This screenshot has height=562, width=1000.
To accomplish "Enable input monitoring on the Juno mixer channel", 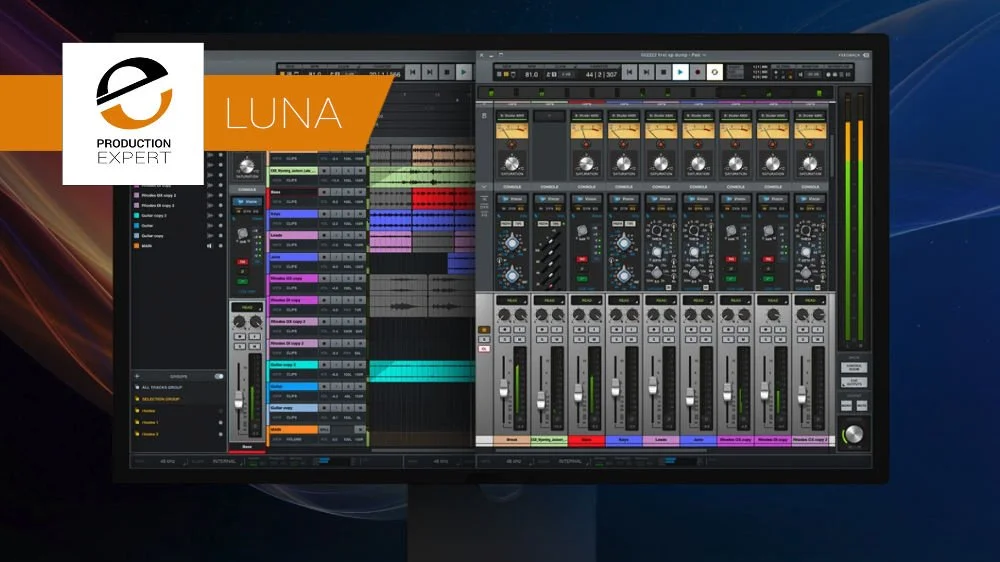I will 706,330.
